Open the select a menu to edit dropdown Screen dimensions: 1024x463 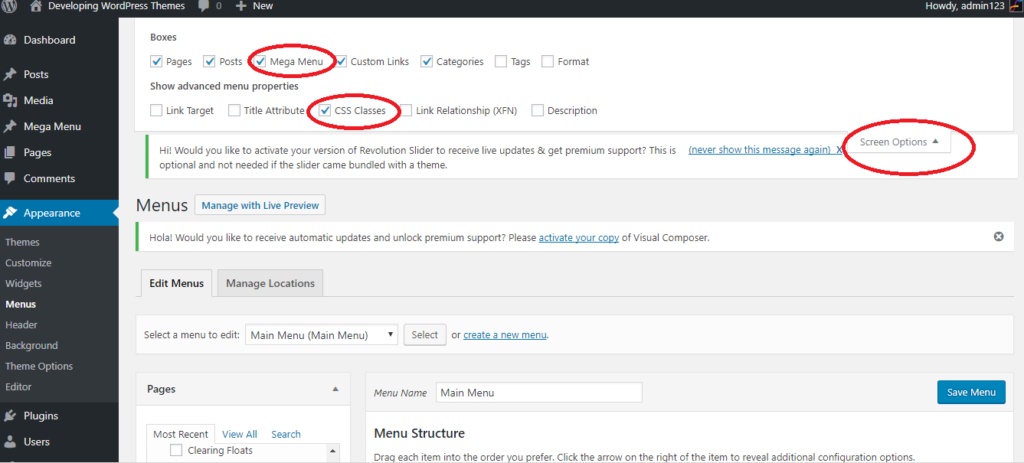(321, 335)
